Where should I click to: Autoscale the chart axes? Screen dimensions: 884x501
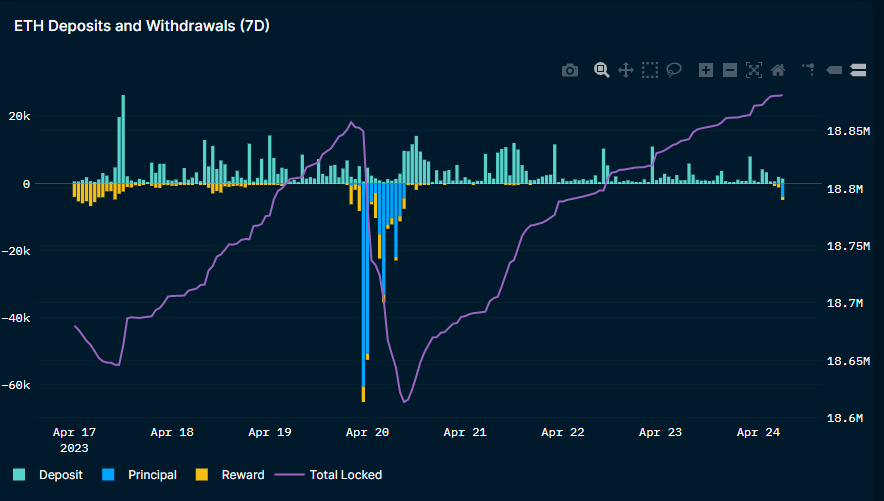754,70
